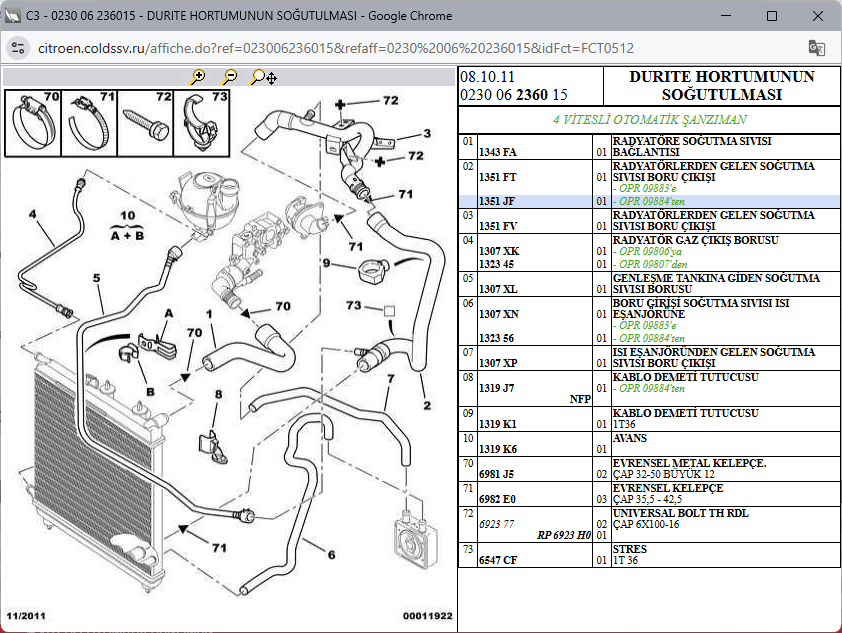
Task: Click part number 6547 CF
Action: (x=498, y=560)
